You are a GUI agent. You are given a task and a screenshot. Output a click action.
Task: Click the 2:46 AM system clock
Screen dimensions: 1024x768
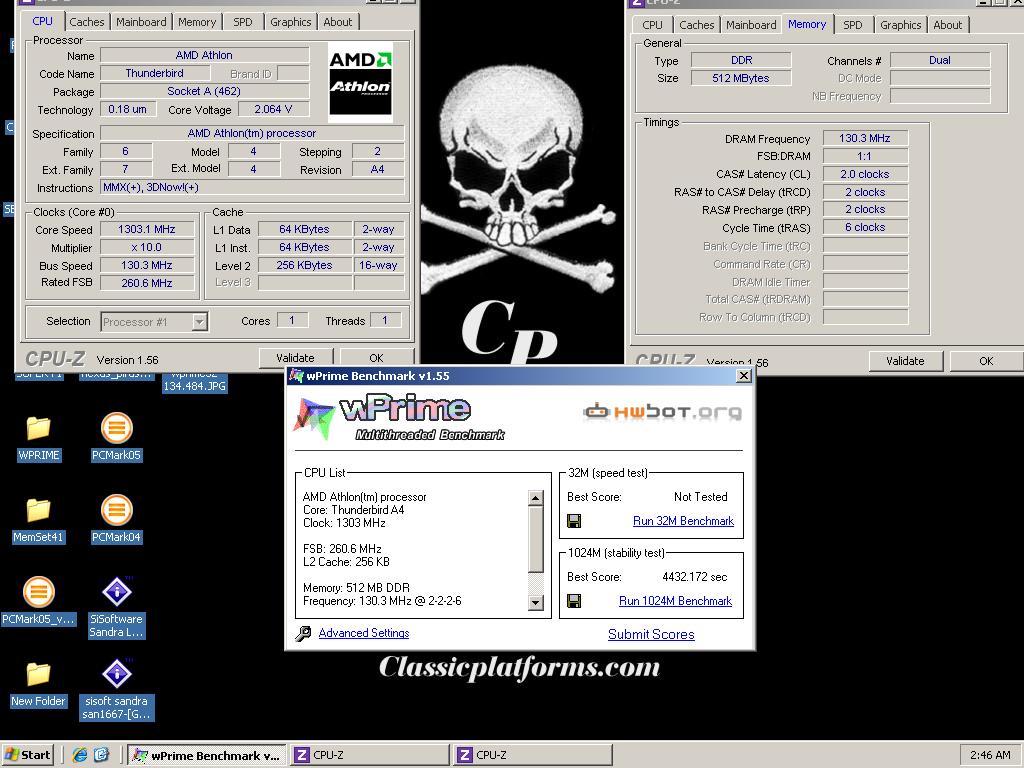(x=990, y=756)
